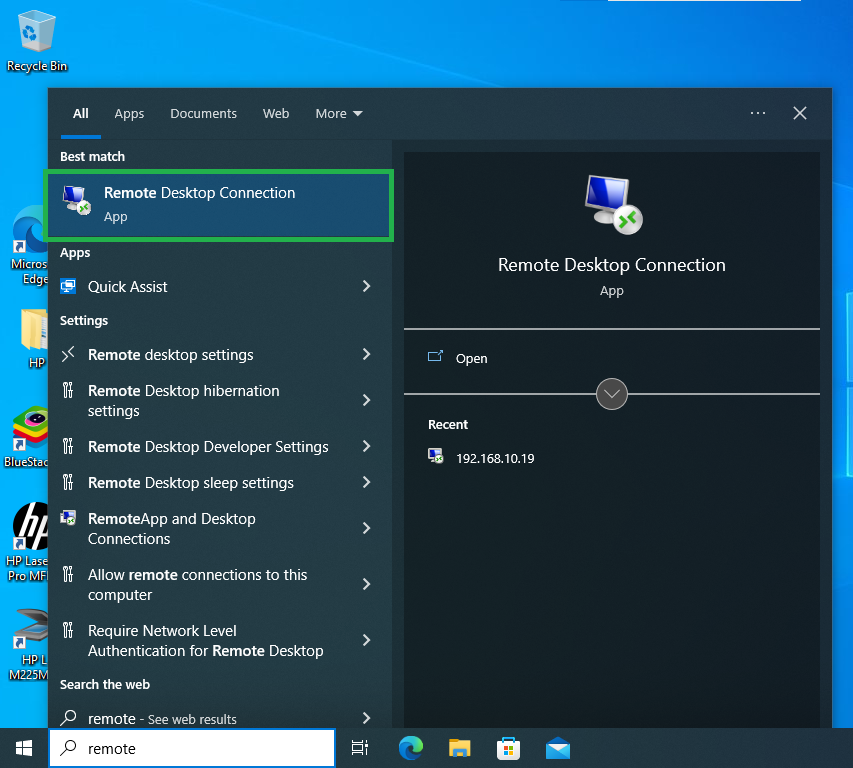
Task: Click the circular chevron to expand details
Action: 612,394
